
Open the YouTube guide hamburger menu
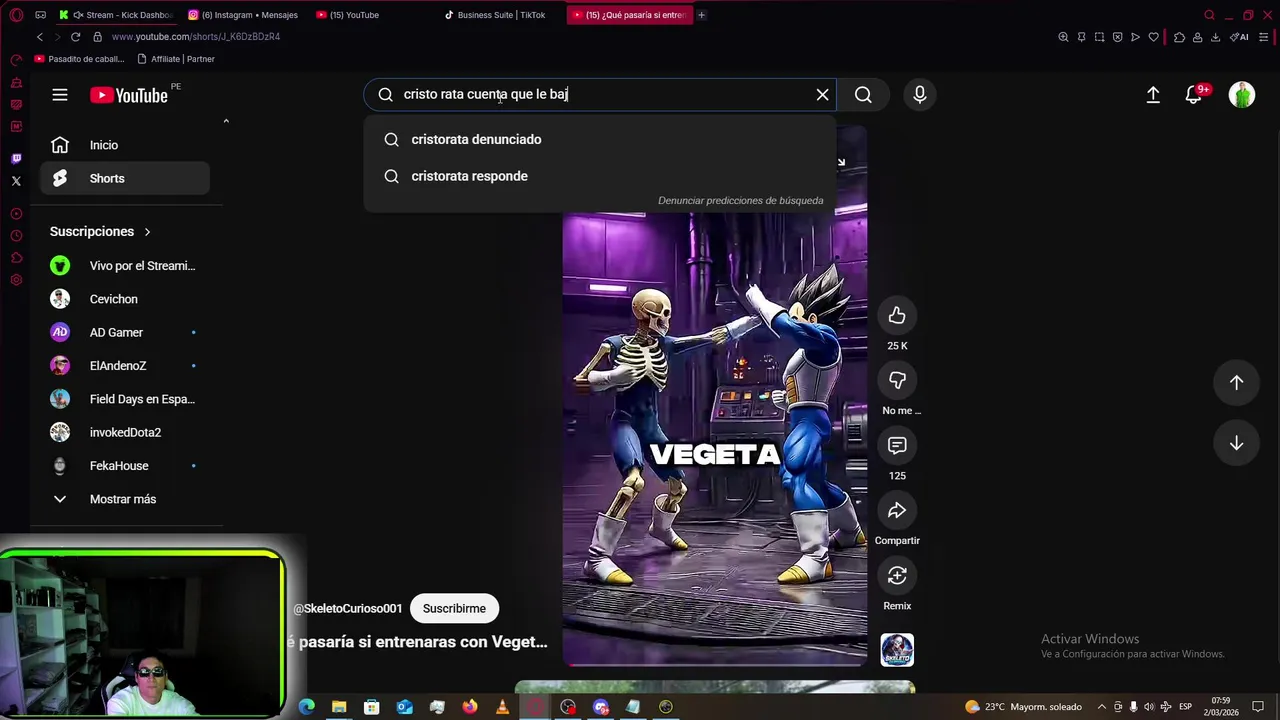pos(60,95)
